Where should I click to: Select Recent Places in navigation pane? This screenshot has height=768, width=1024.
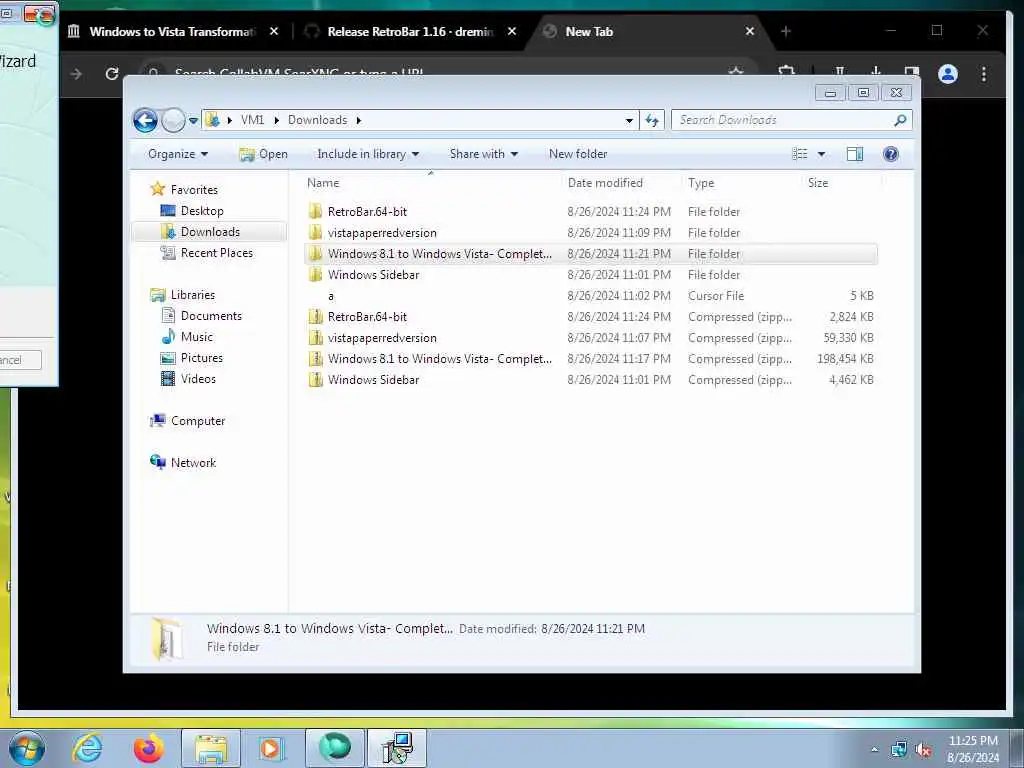coord(216,253)
